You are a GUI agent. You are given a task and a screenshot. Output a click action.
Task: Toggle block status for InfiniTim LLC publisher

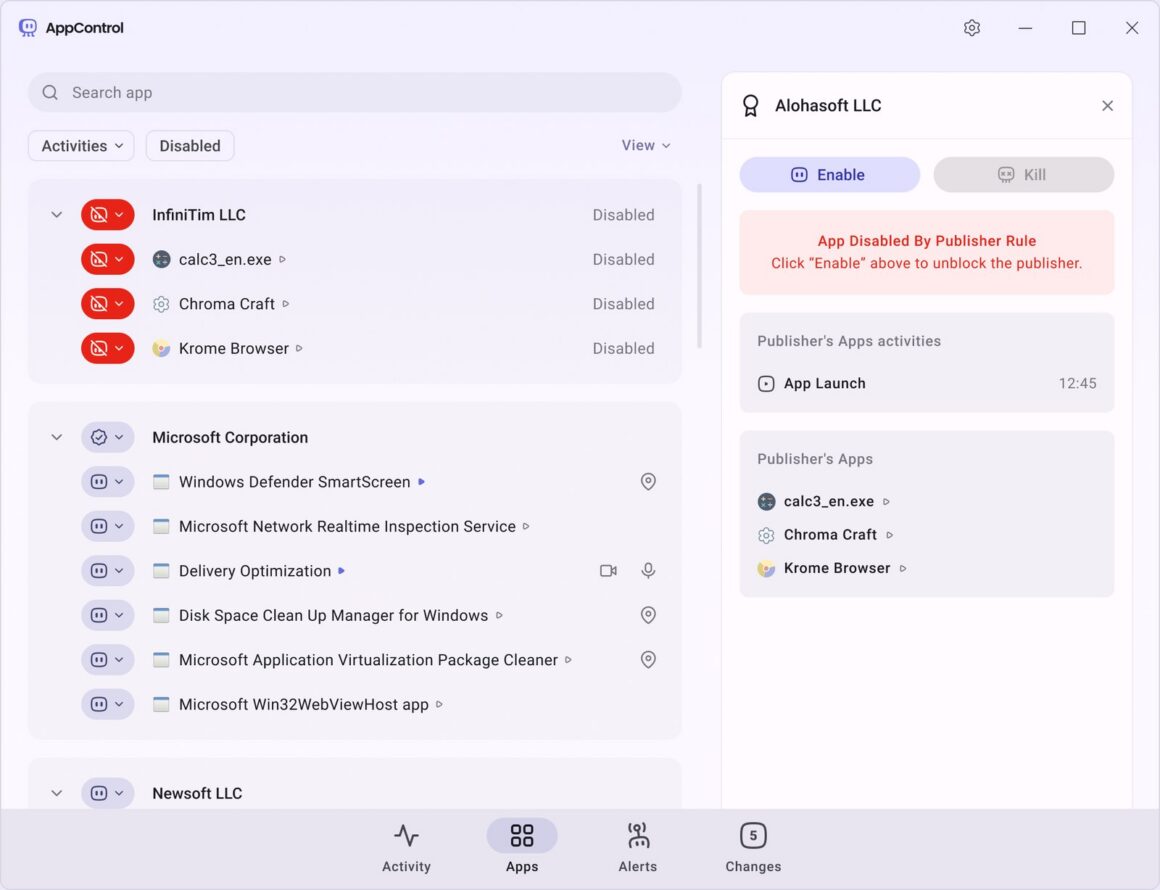click(x=107, y=215)
